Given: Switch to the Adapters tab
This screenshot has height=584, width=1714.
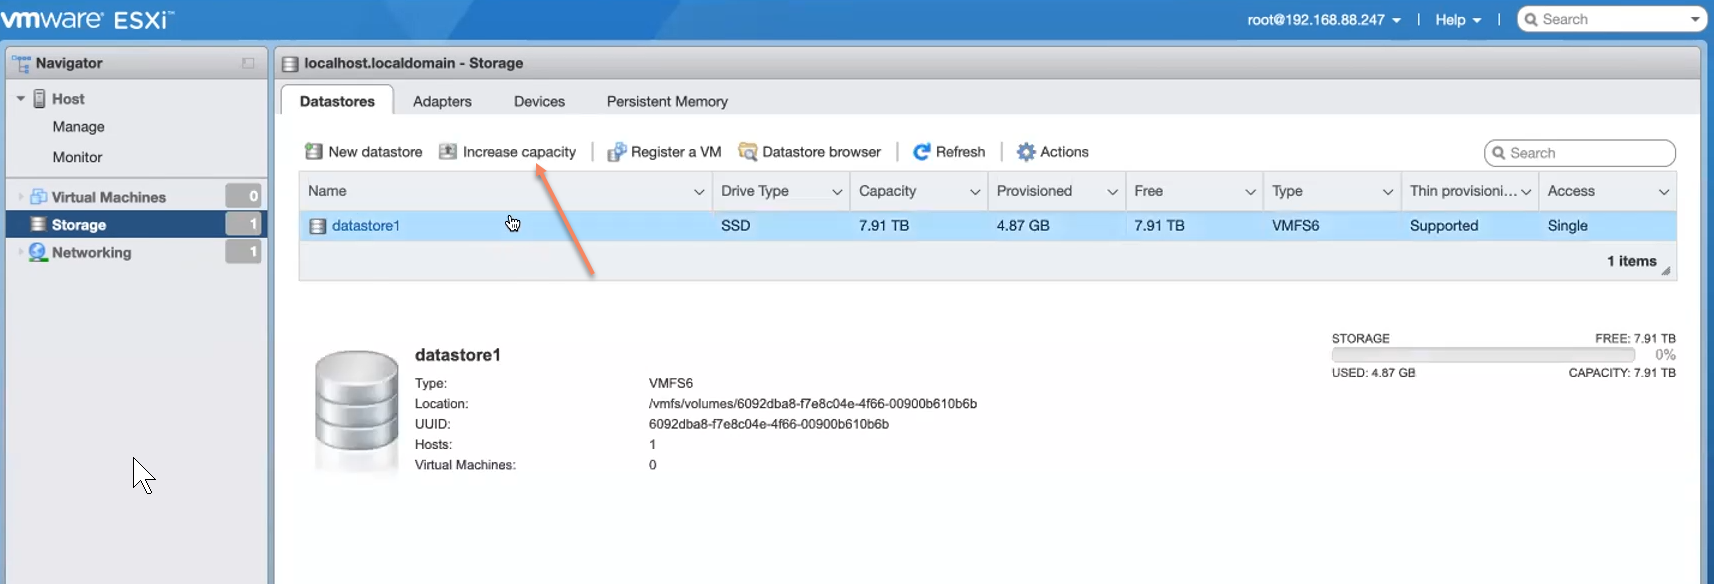Looking at the screenshot, I should tap(442, 102).
